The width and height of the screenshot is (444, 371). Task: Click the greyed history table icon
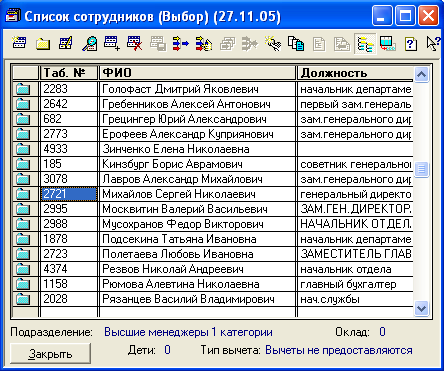coord(158,44)
